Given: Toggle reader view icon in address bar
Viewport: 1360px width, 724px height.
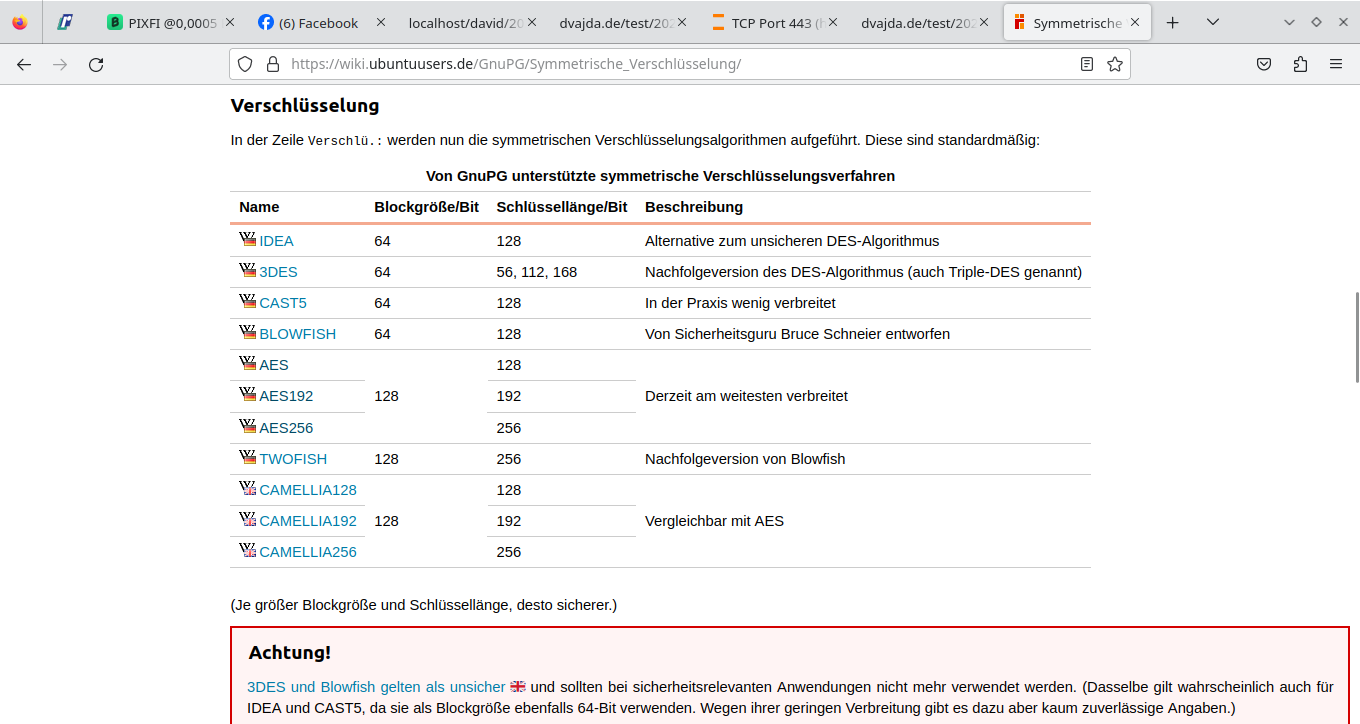Looking at the screenshot, I should [1087, 64].
